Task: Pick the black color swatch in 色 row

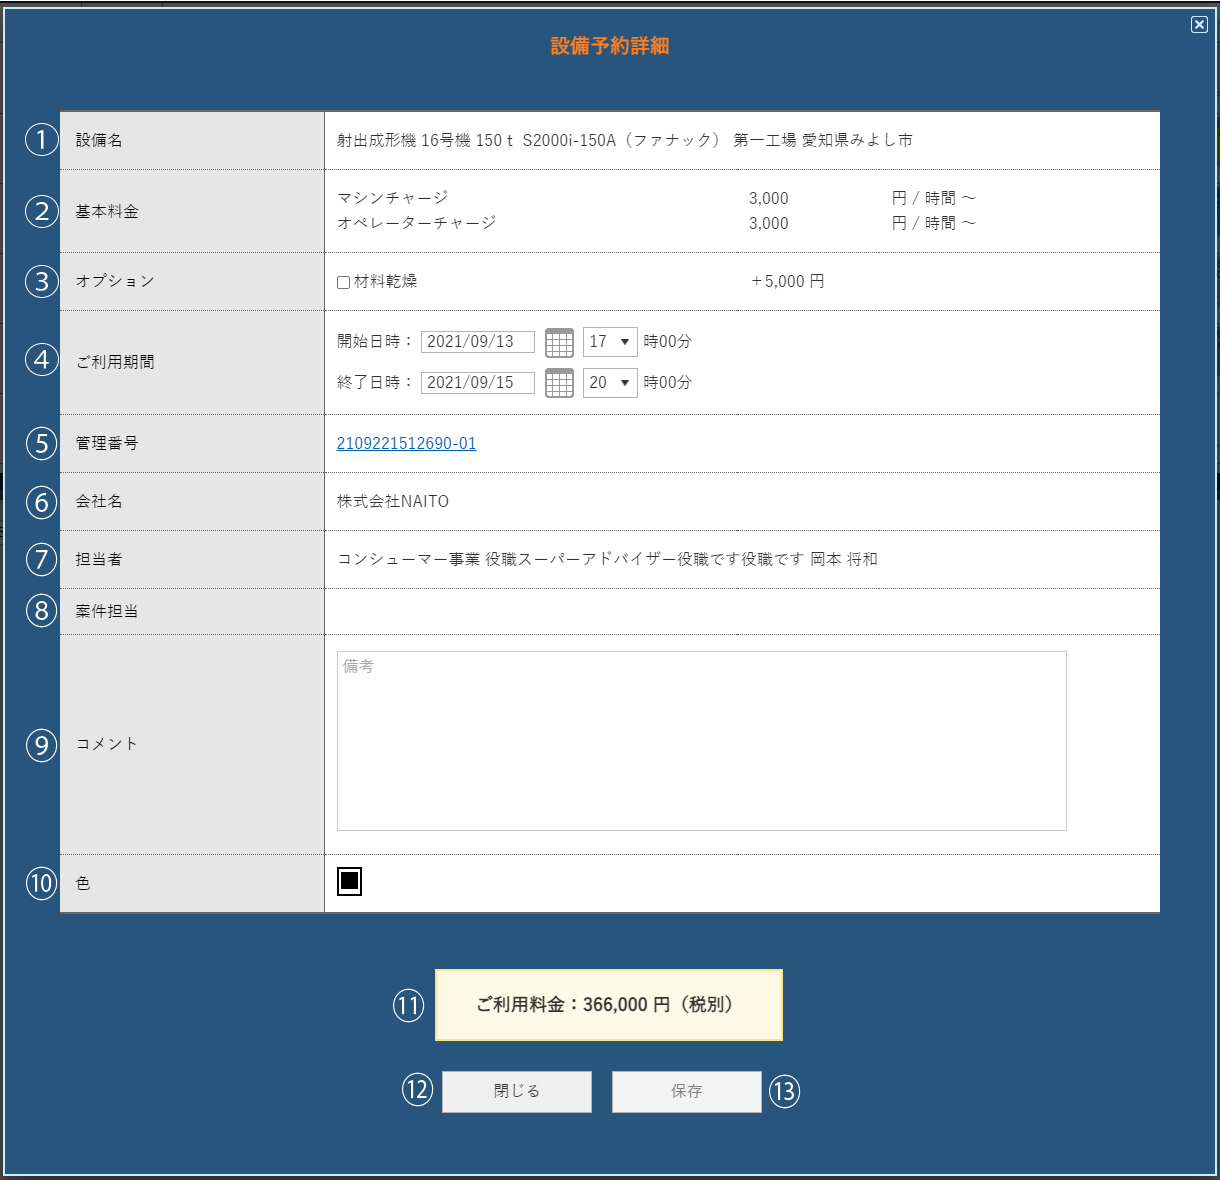Action: [x=349, y=881]
